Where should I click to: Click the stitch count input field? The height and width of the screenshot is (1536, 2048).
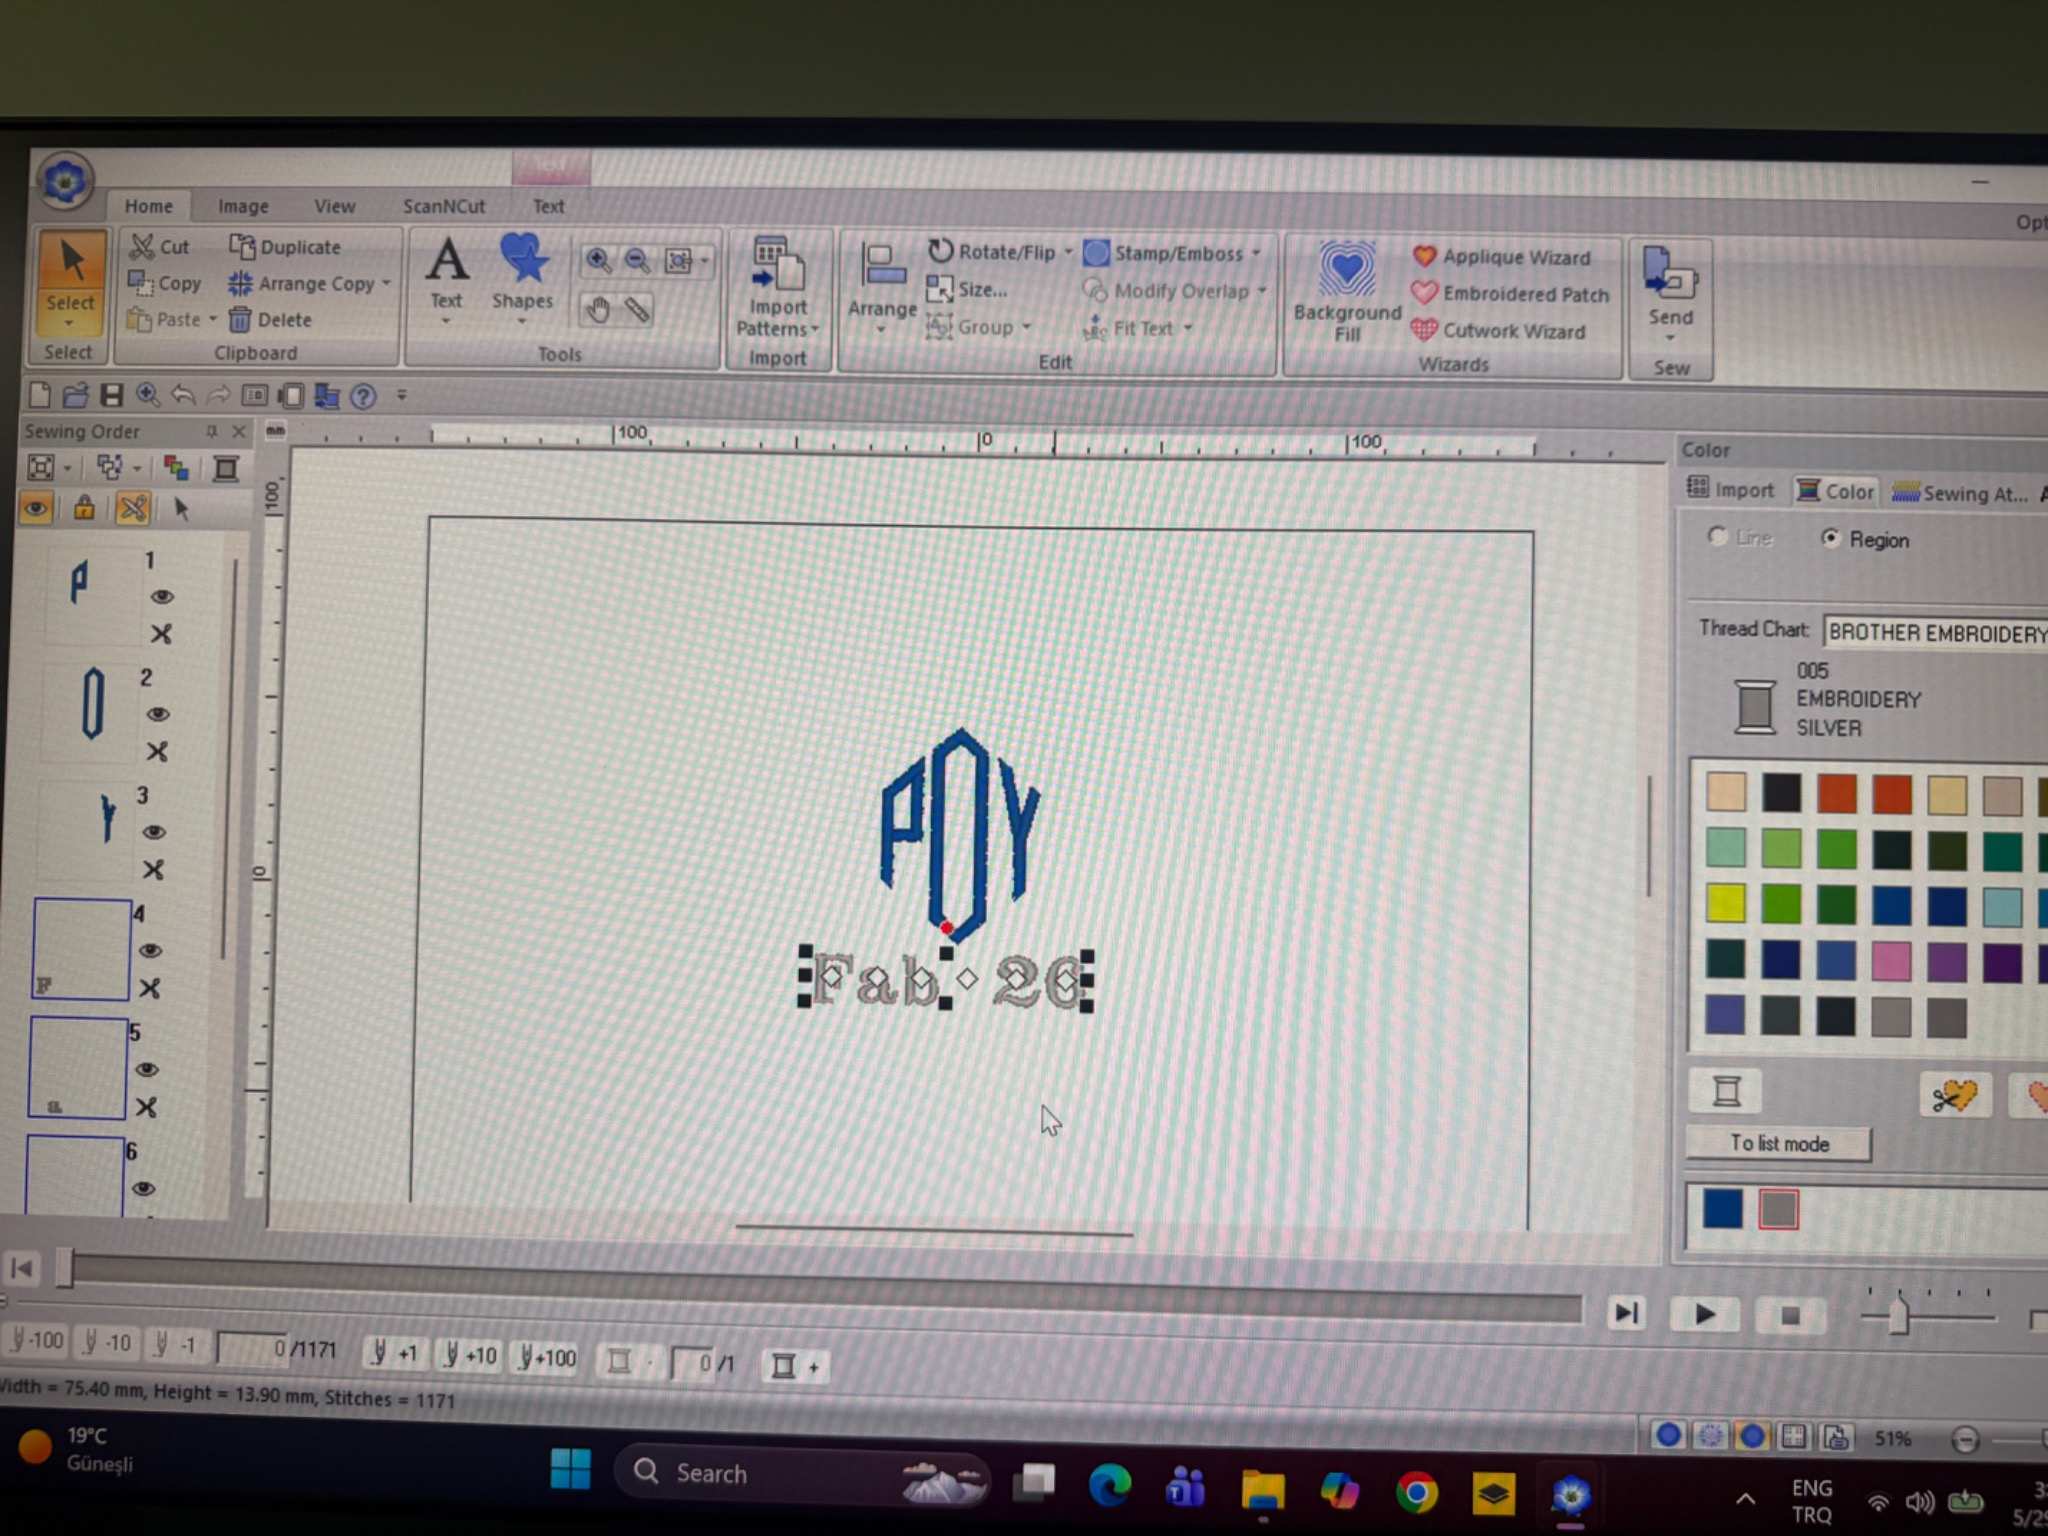pyautogui.click(x=253, y=1348)
